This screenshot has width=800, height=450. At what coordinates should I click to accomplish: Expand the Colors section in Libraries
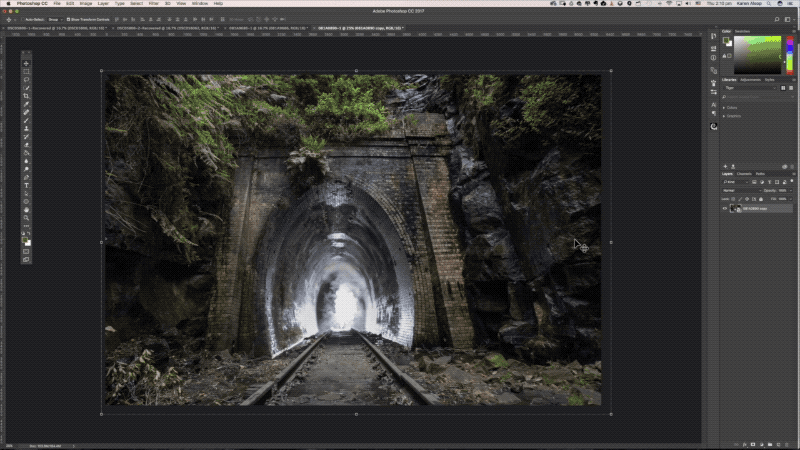(x=724, y=108)
